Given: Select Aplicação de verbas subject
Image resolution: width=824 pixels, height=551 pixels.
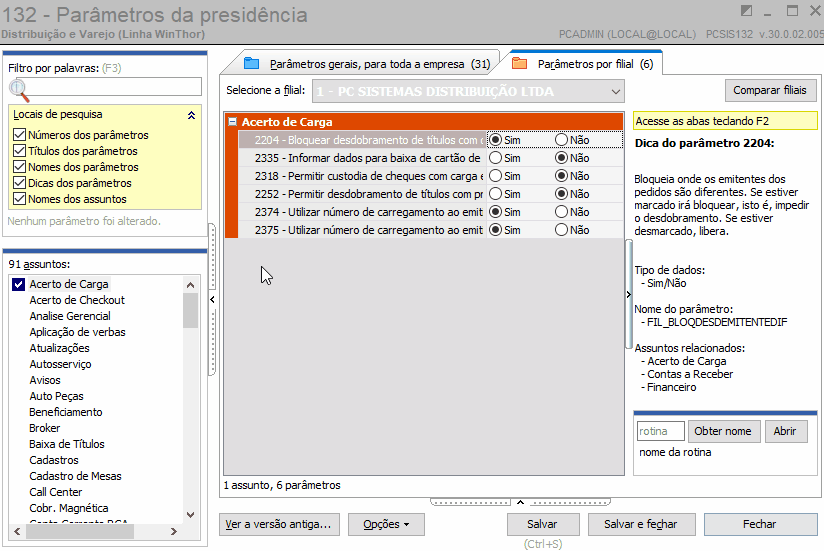Looking at the screenshot, I should pos(77,332).
